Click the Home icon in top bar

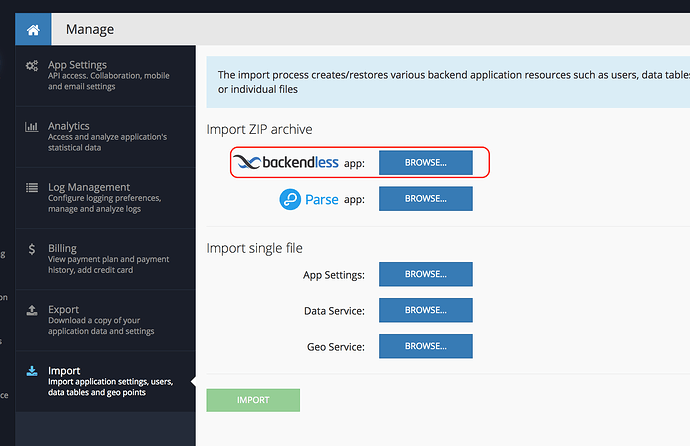click(33, 29)
